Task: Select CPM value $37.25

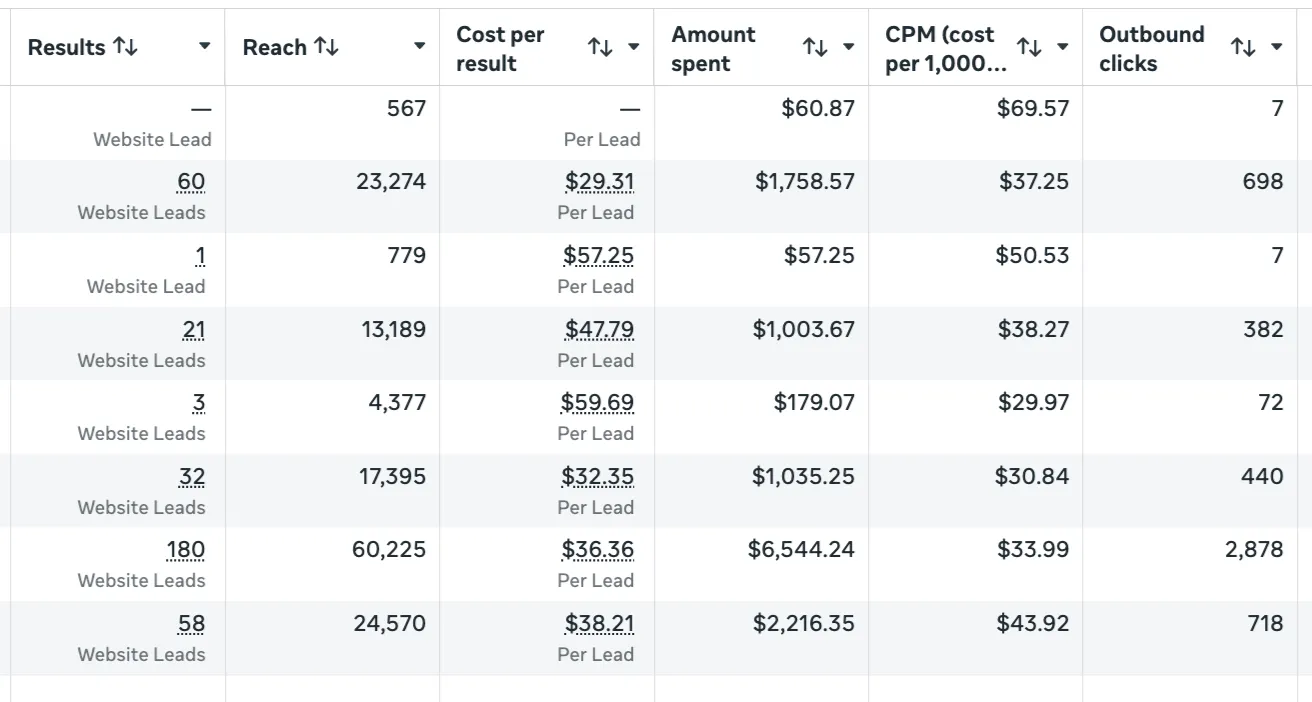Action: coord(1034,182)
